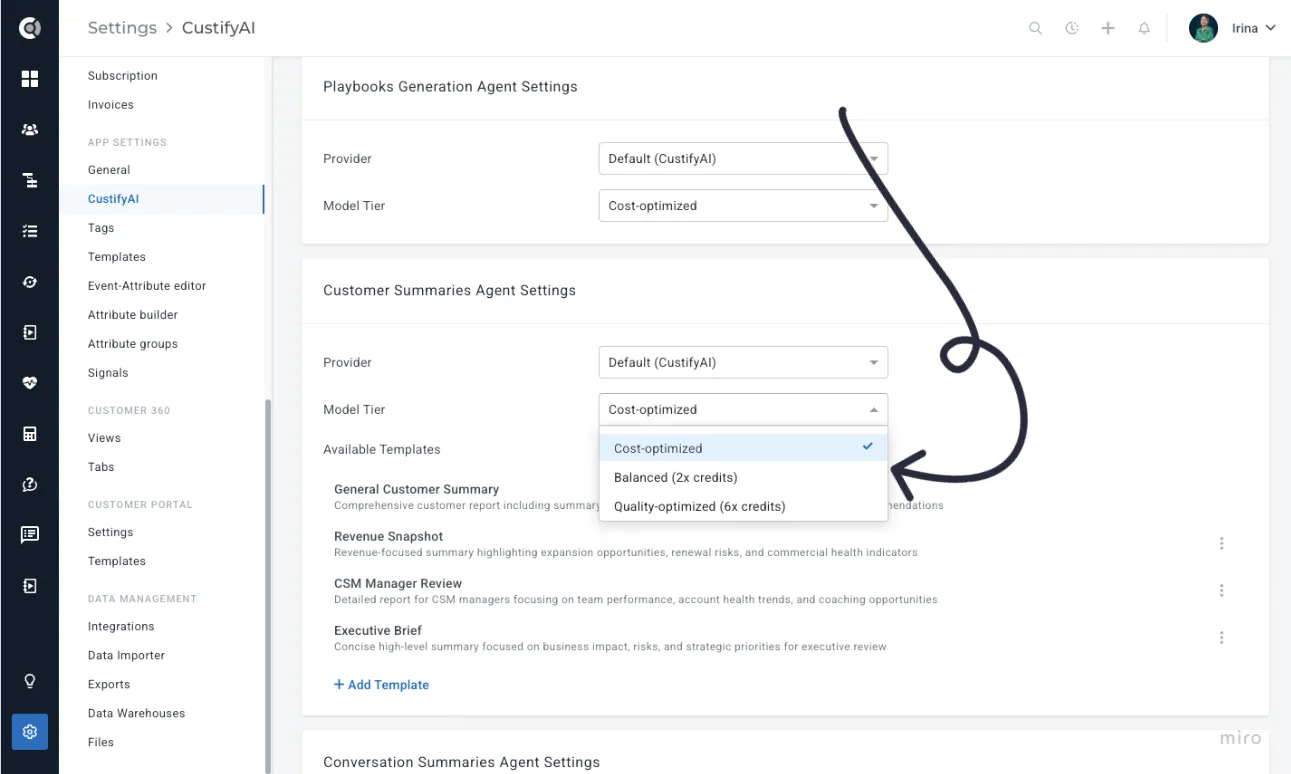The height and width of the screenshot is (774, 1291).
Task: Open Provider dropdown under Customer Summaries Agent
Action: [743, 363]
